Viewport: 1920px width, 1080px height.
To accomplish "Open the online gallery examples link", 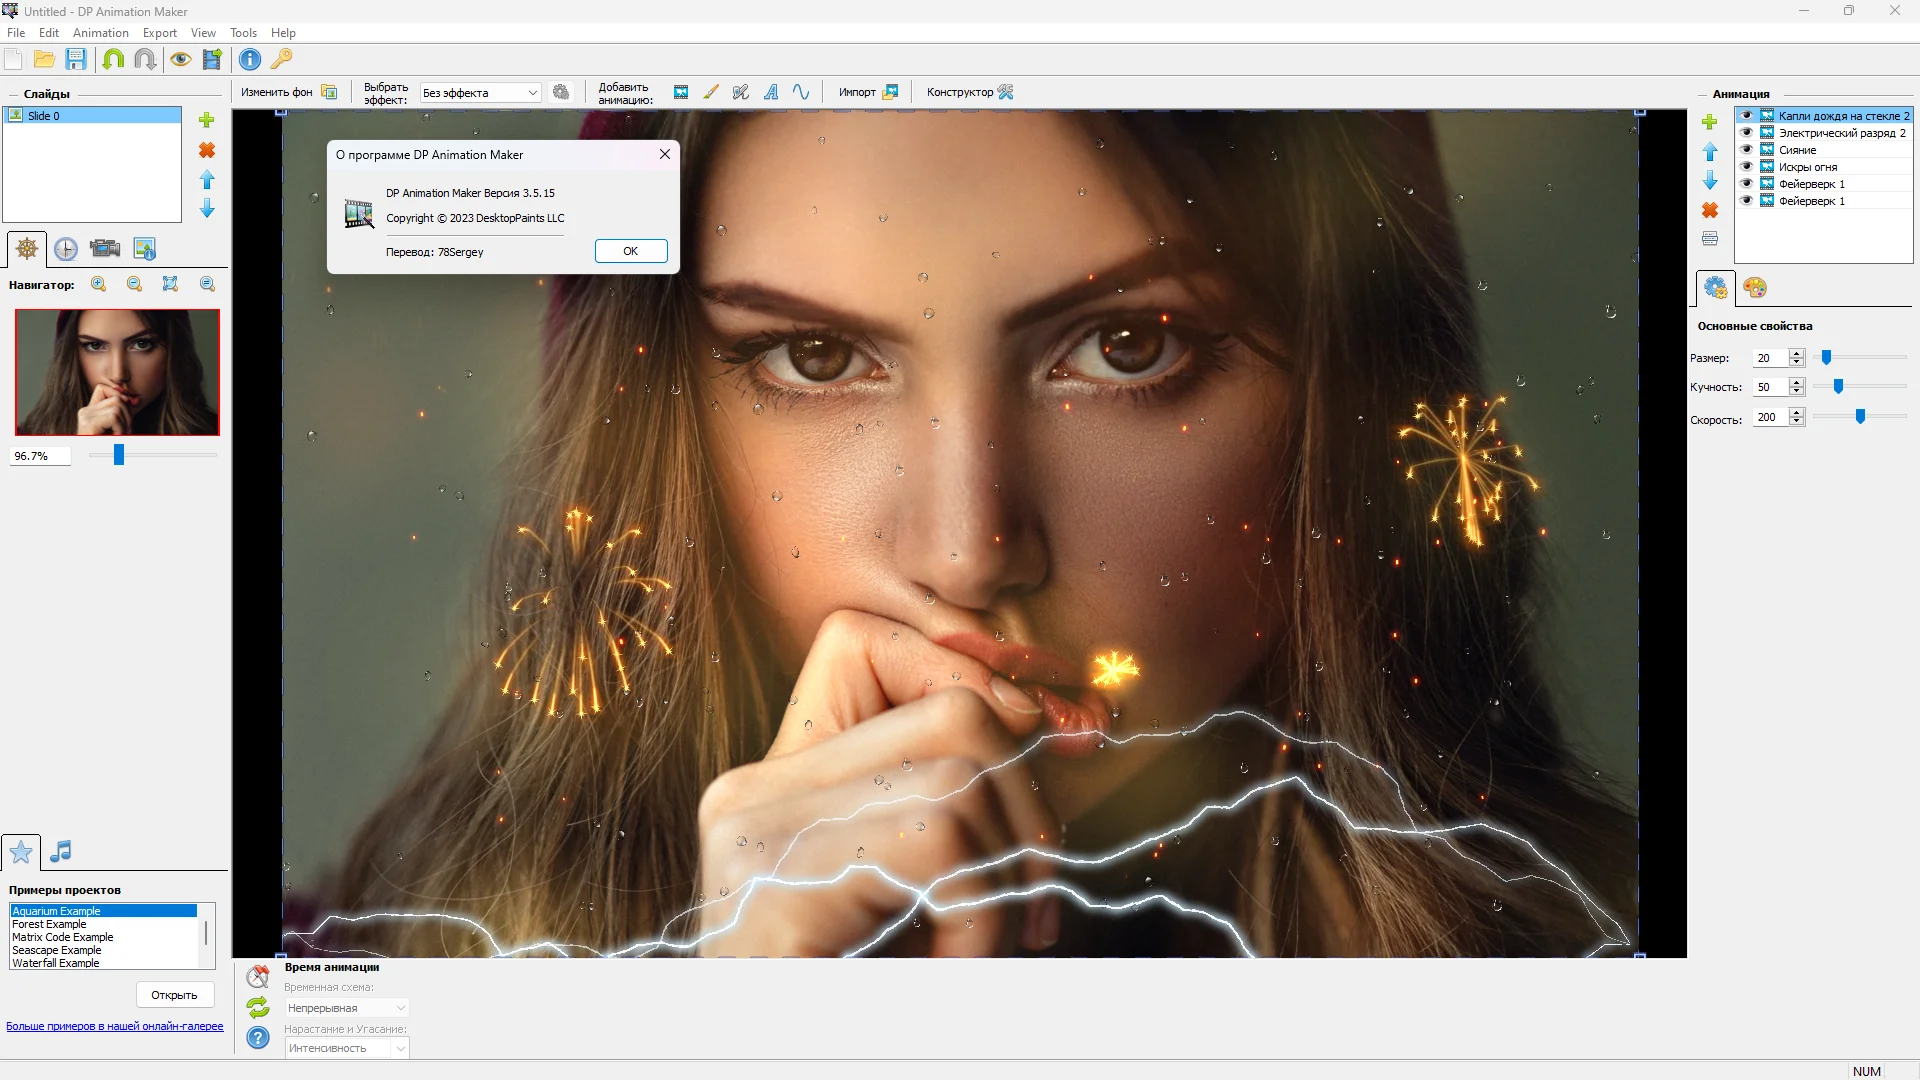I will point(114,1026).
